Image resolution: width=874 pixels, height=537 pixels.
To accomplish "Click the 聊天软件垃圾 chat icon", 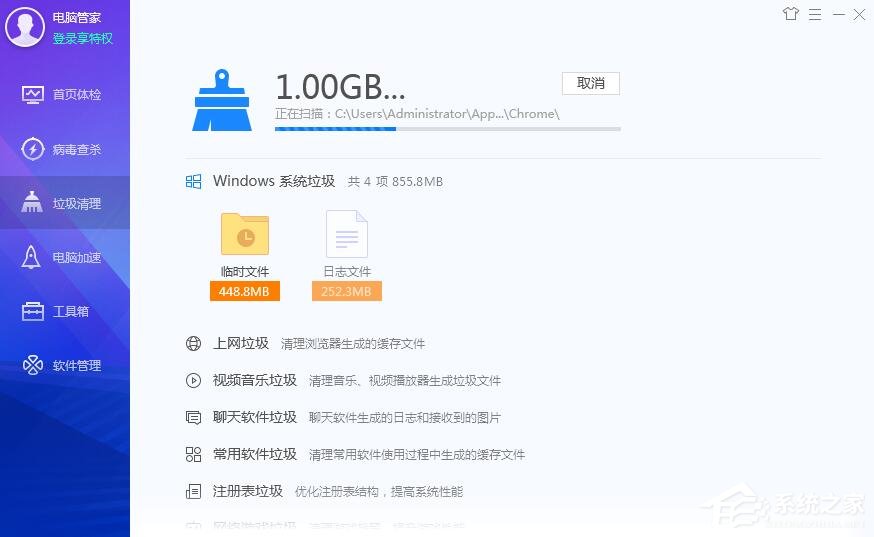I will click(x=193, y=417).
